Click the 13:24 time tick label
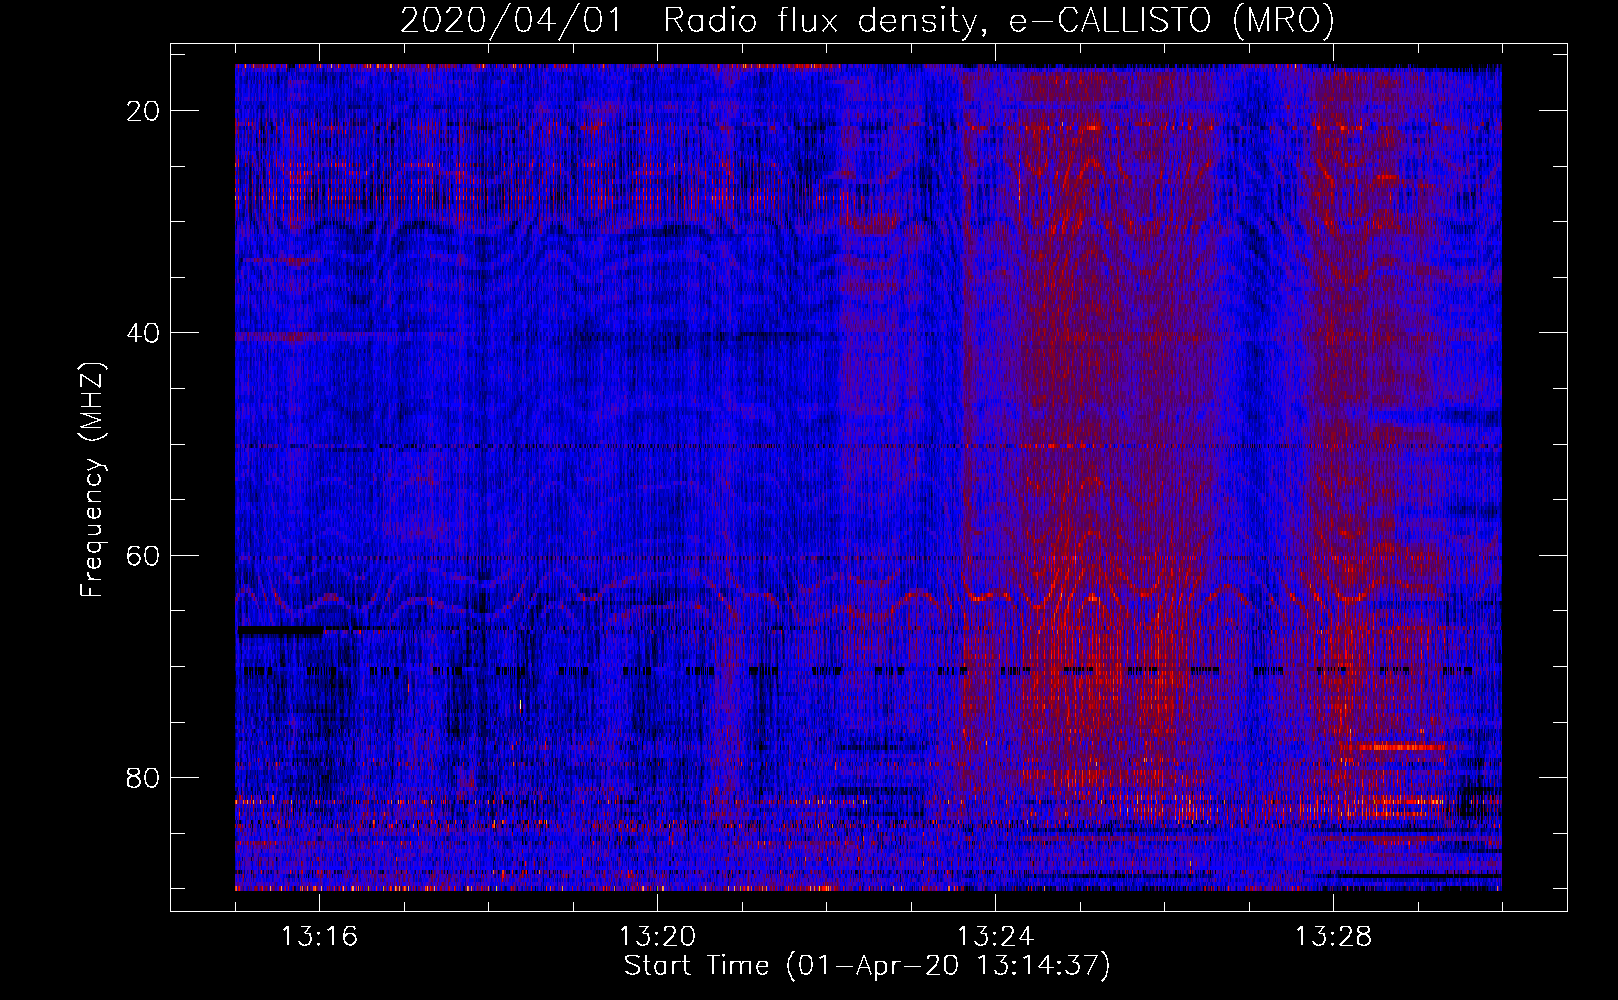Image resolution: width=1618 pixels, height=1000 pixels. click(x=995, y=937)
